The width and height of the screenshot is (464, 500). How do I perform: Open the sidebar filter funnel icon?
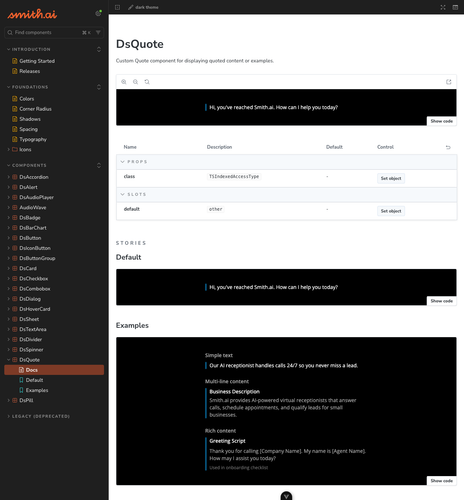pyautogui.click(x=98, y=32)
